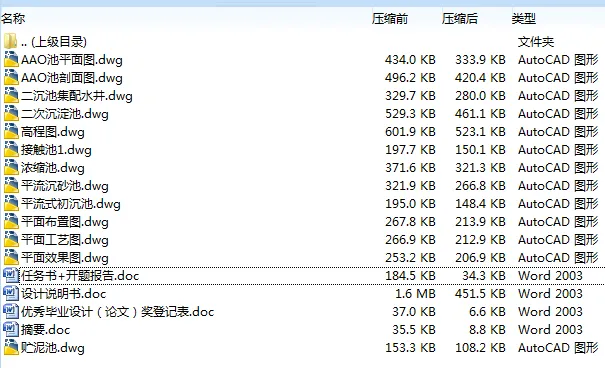
Task: Select file name AAO池剖面图.dwg
Action: (72, 78)
